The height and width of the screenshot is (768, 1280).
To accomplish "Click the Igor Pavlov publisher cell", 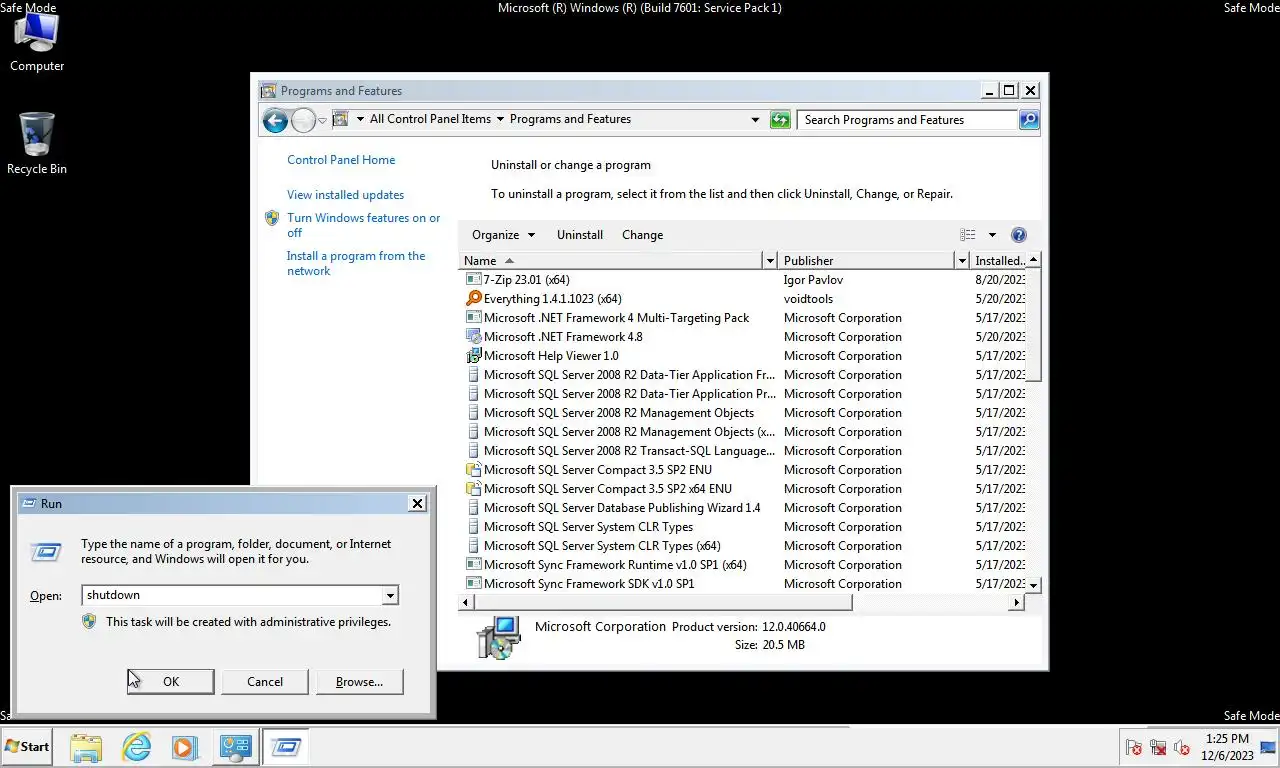I will pos(813,280).
